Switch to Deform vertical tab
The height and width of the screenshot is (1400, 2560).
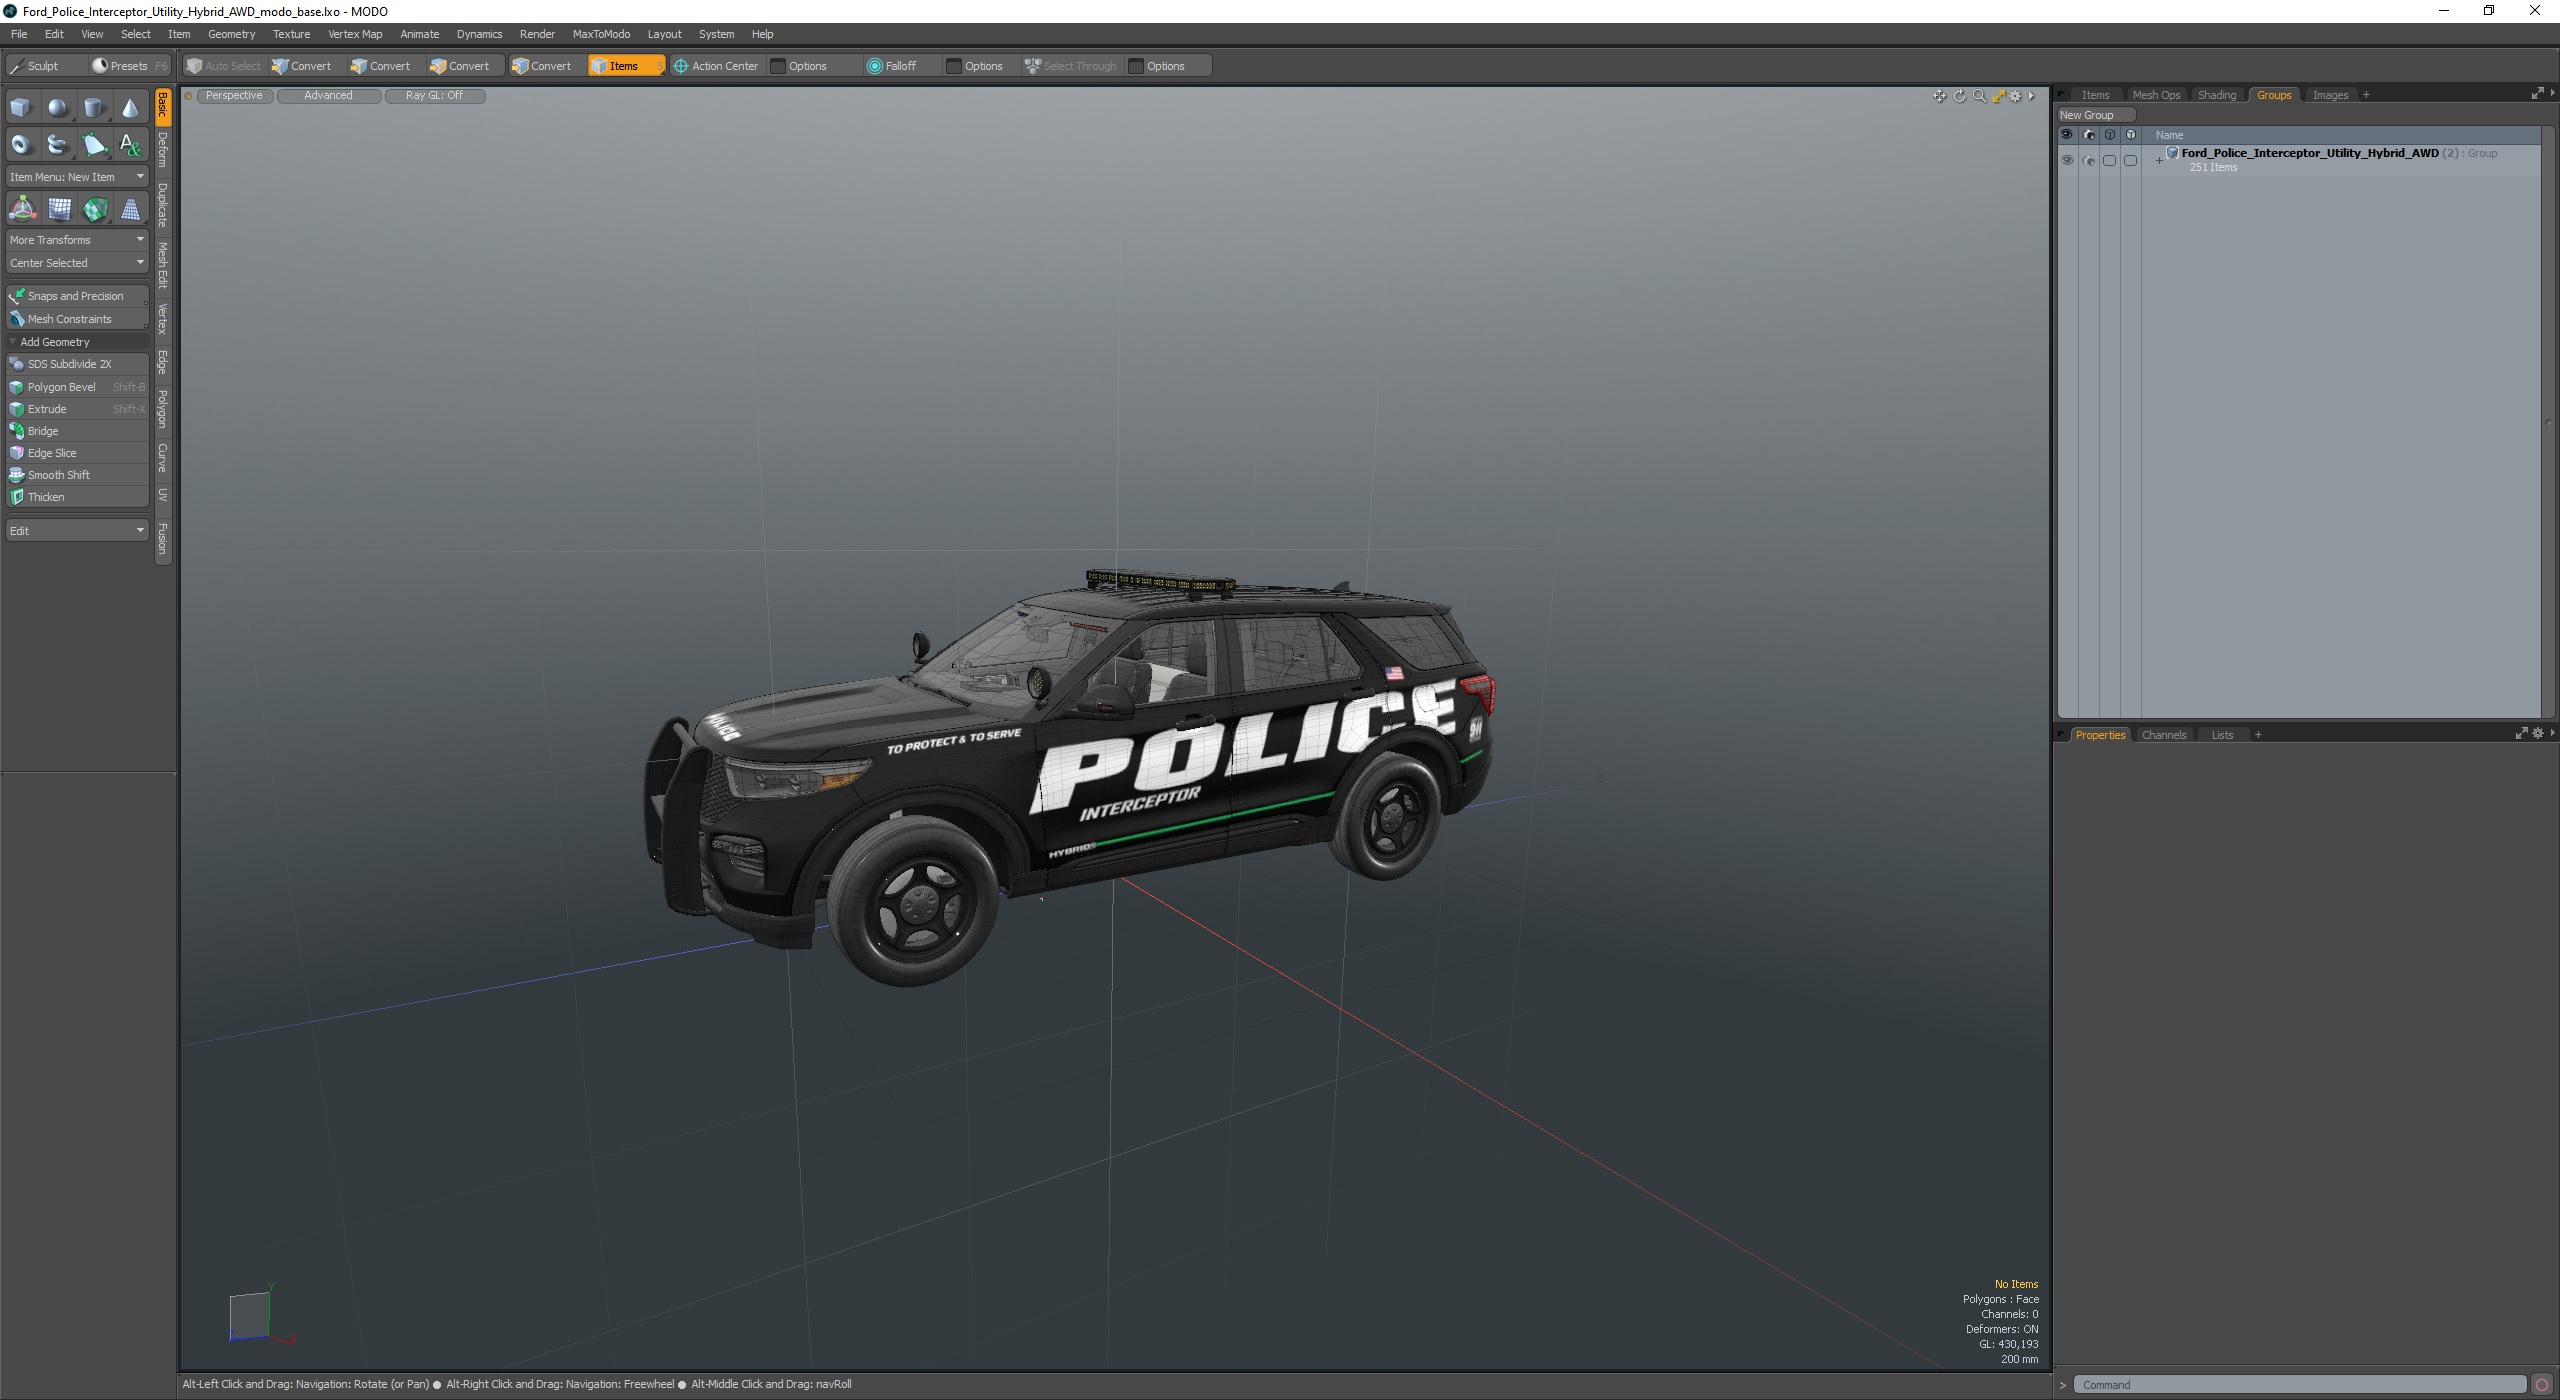point(163,150)
